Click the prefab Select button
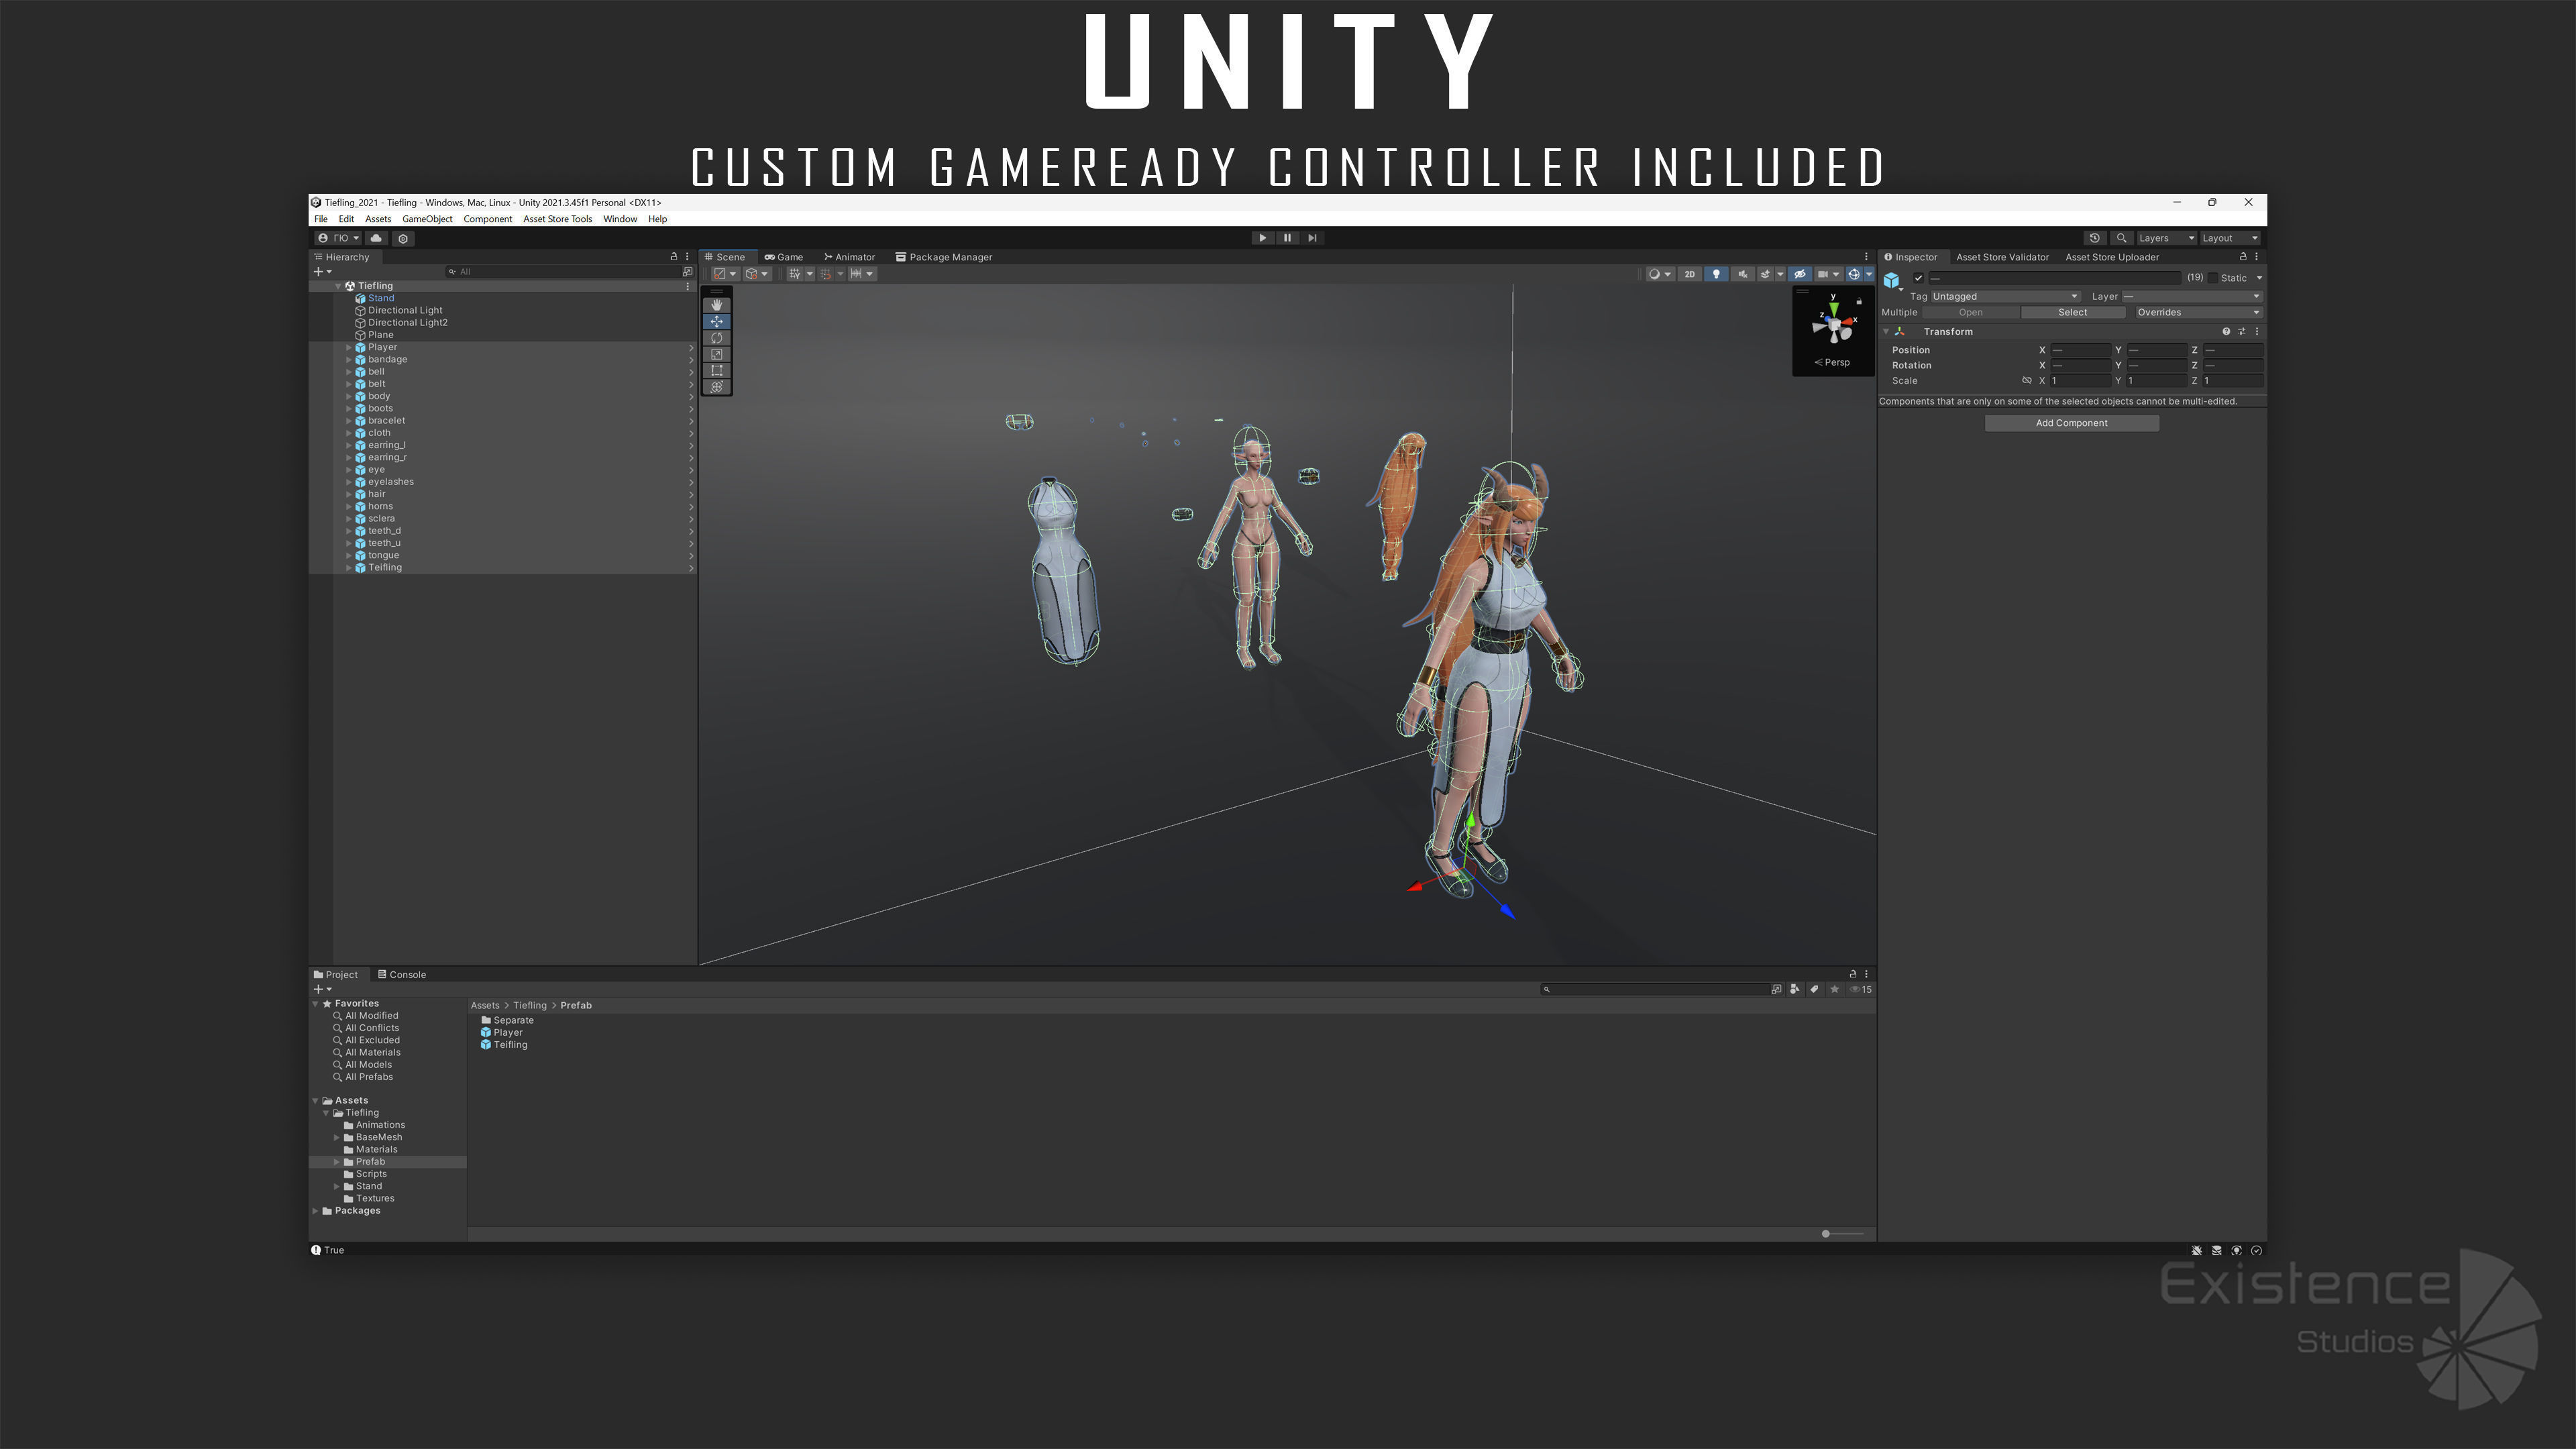Screen dimensions: 2576x1449 coord(2072,312)
